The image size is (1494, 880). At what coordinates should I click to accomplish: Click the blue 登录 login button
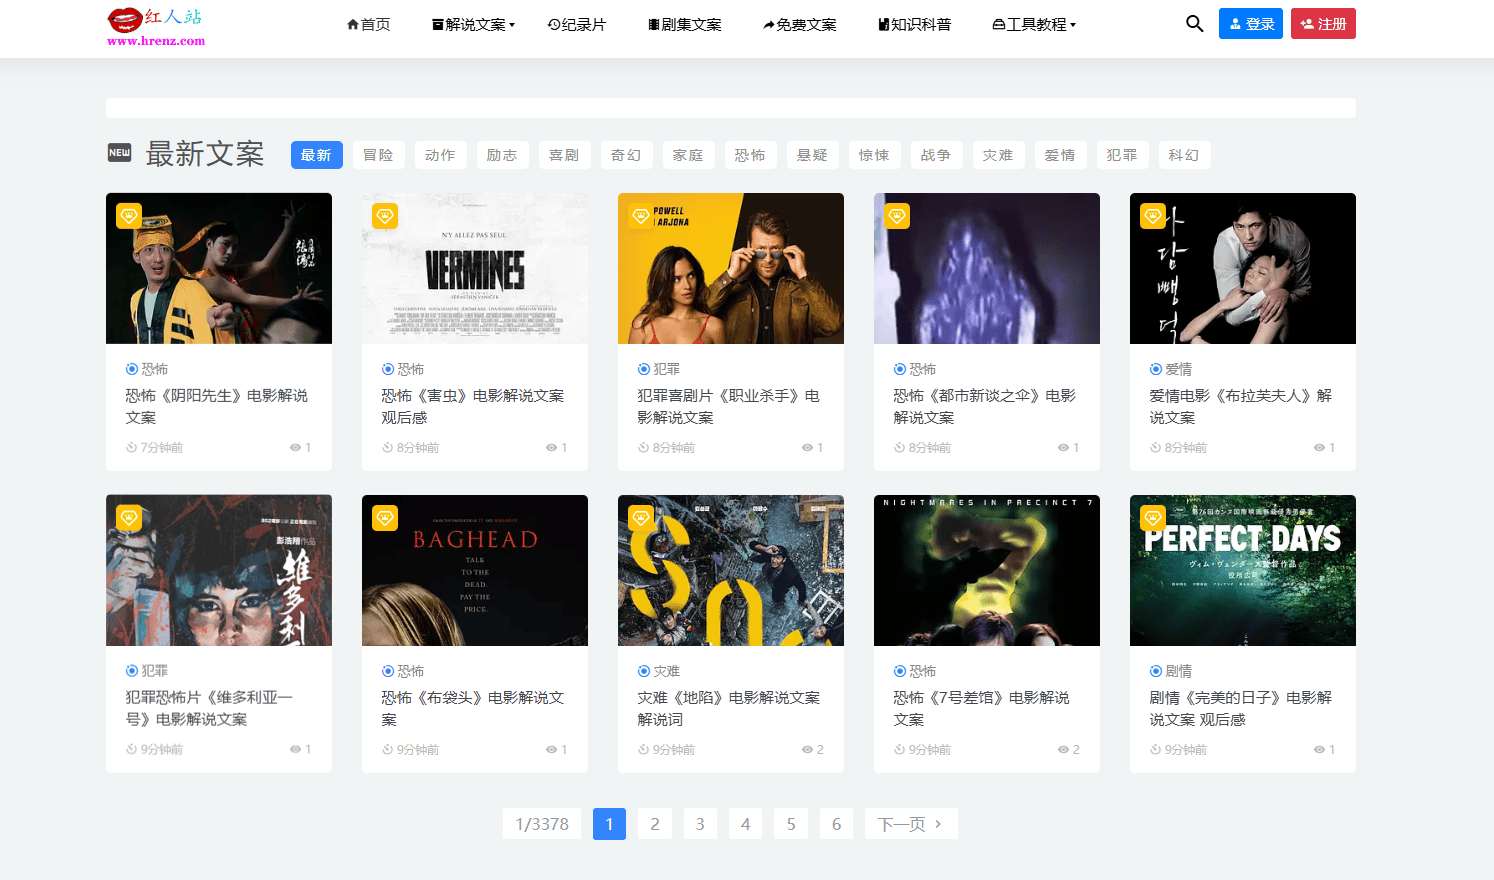pyautogui.click(x=1251, y=24)
